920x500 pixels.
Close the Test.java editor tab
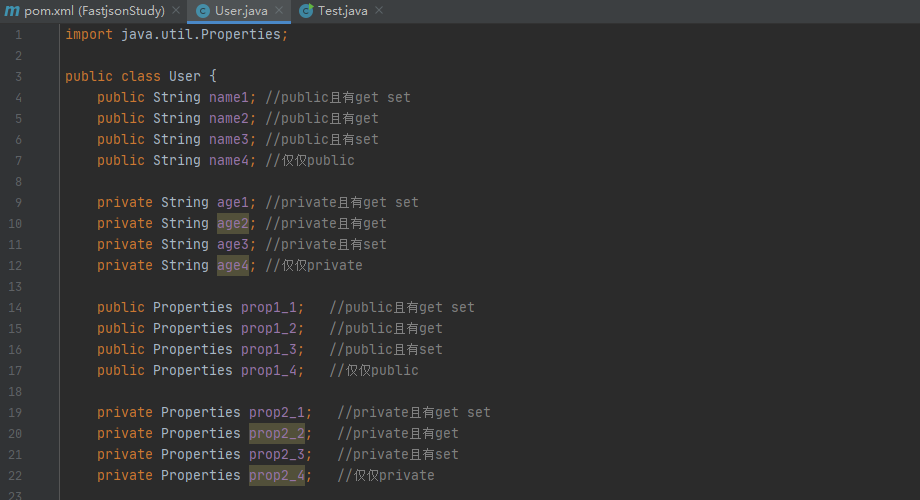(379, 11)
